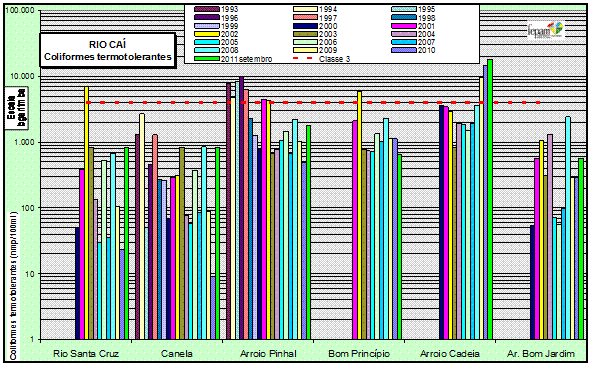Click the Classe 3 dashed legend entry
The width and height of the screenshot is (592, 367).
[322, 59]
